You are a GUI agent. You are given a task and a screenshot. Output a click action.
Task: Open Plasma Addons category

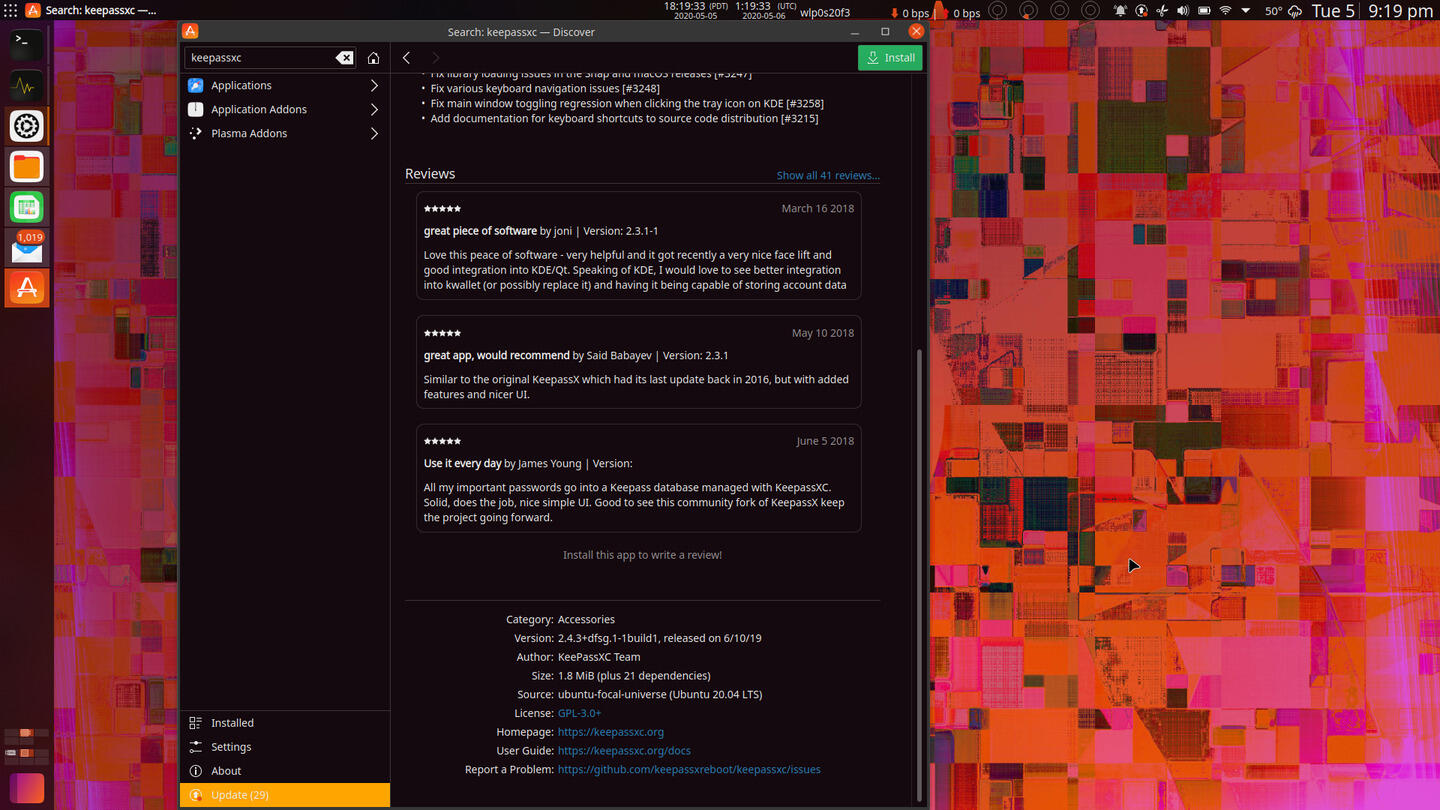pos(284,133)
